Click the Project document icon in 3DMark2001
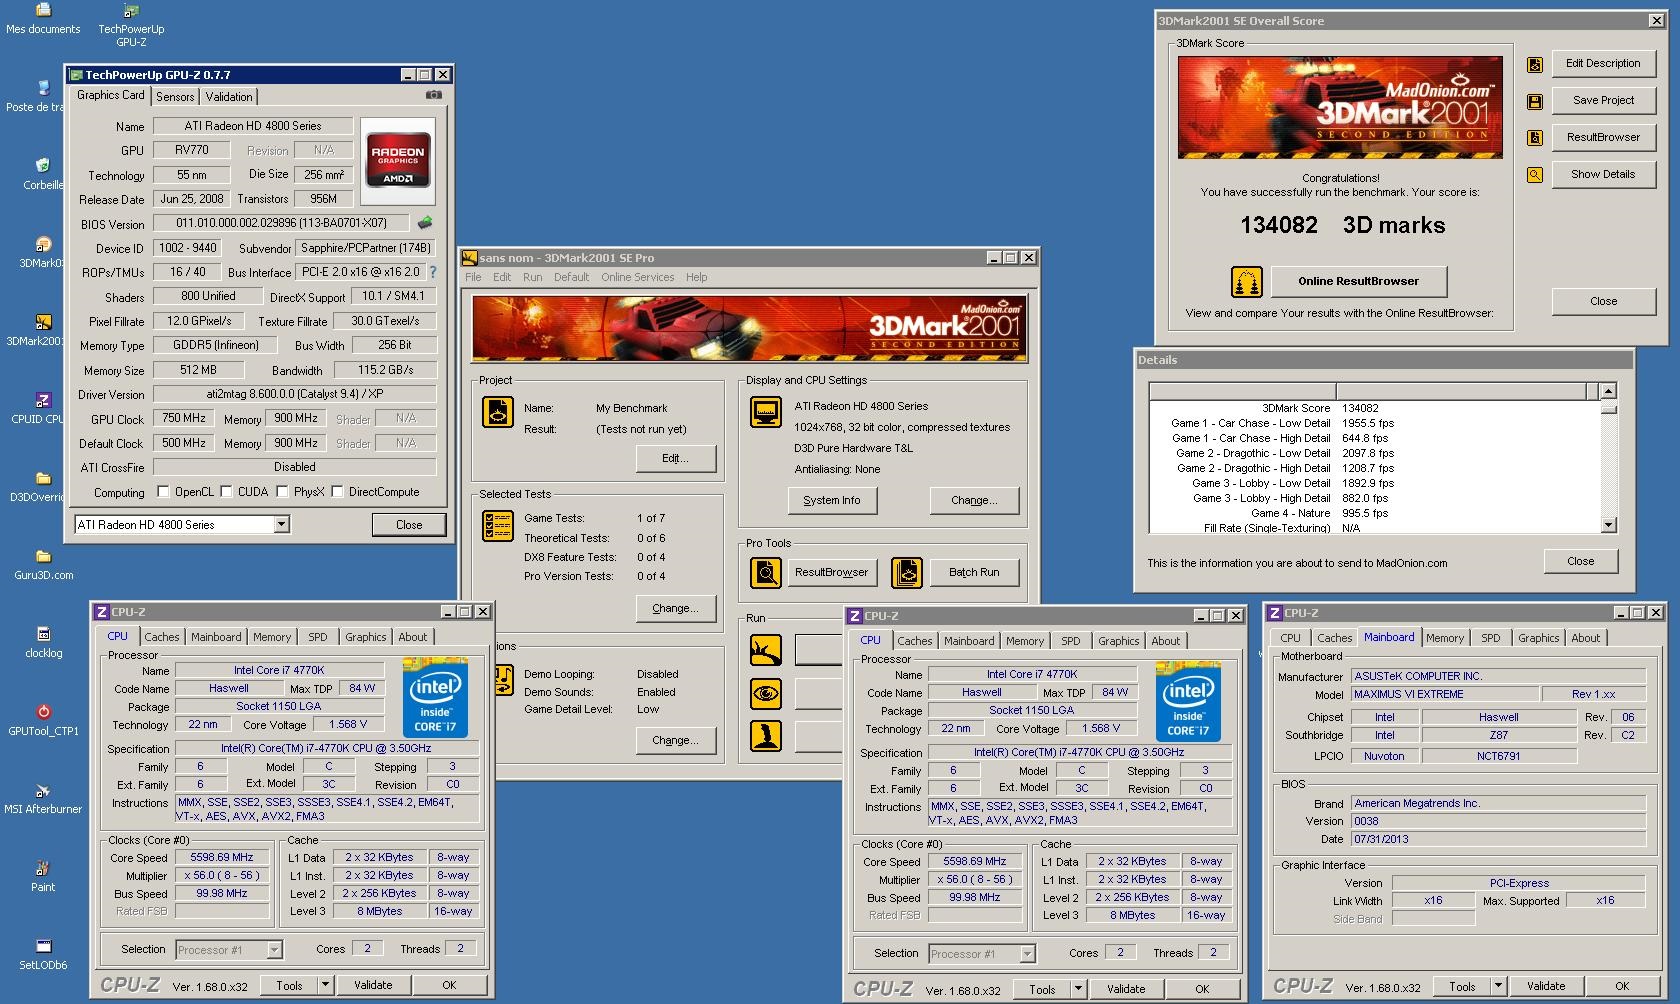Image resolution: width=1680 pixels, height=1004 pixels. (498, 411)
